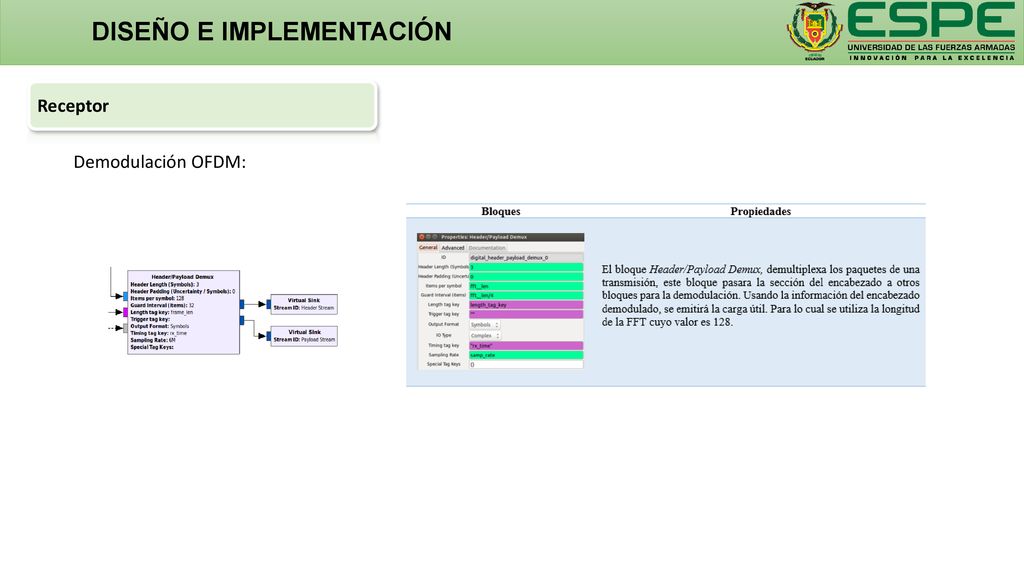1024x576 pixels.
Task: Select the Virtual Sink block with Header Stream
Action: (304, 304)
